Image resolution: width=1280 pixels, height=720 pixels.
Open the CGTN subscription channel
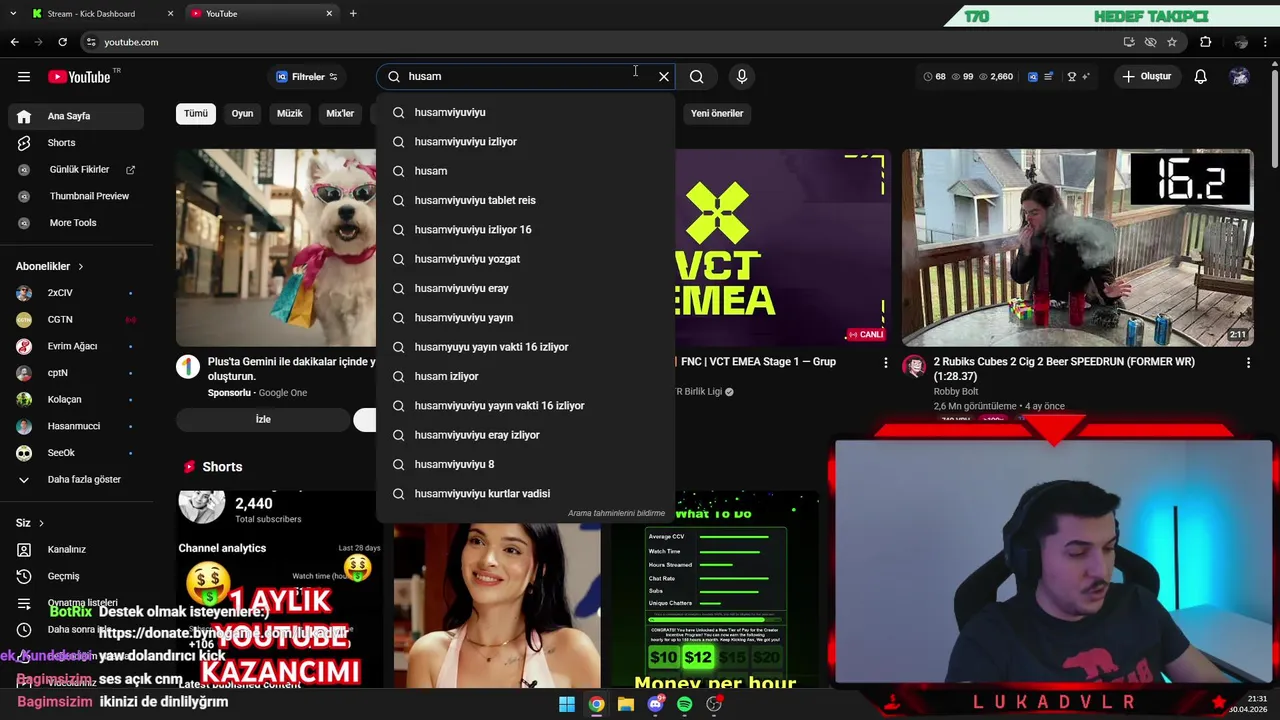pos(76,320)
